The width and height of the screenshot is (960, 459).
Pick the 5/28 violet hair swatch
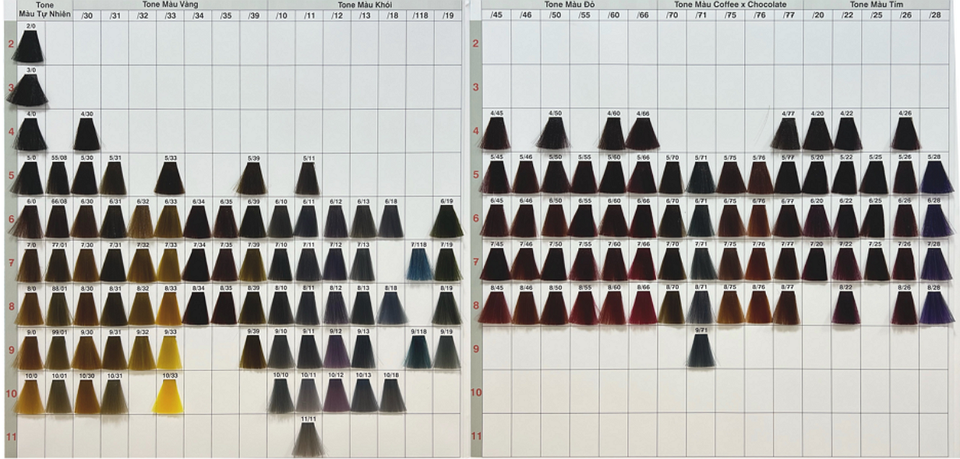tap(934, 177)
